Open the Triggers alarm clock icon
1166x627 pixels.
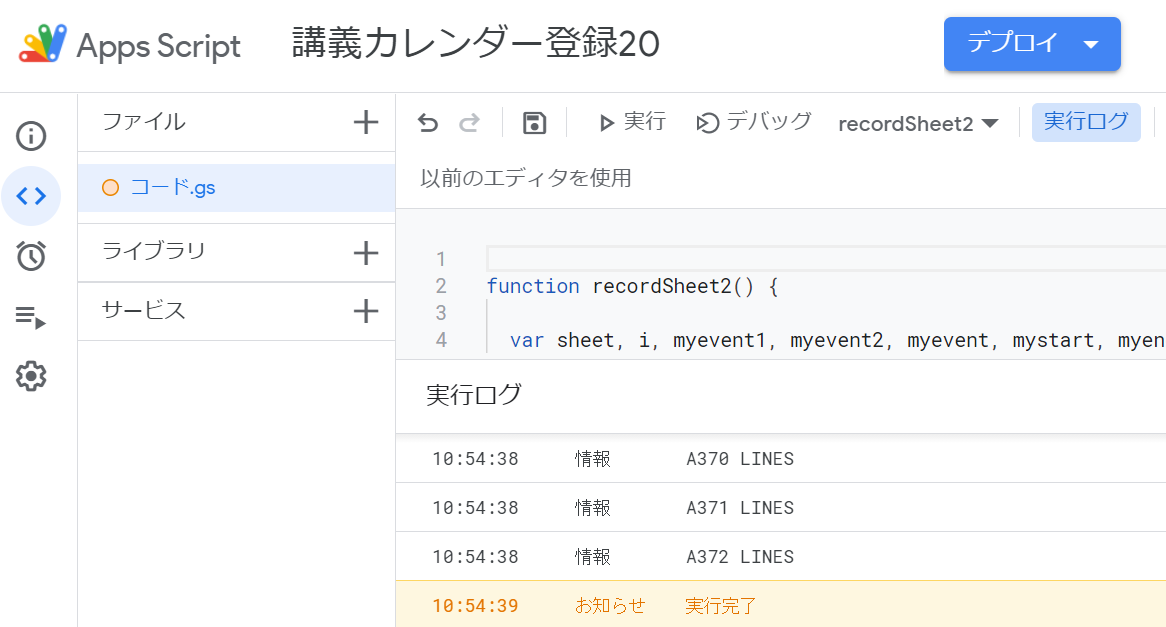(x=31, y=256)
